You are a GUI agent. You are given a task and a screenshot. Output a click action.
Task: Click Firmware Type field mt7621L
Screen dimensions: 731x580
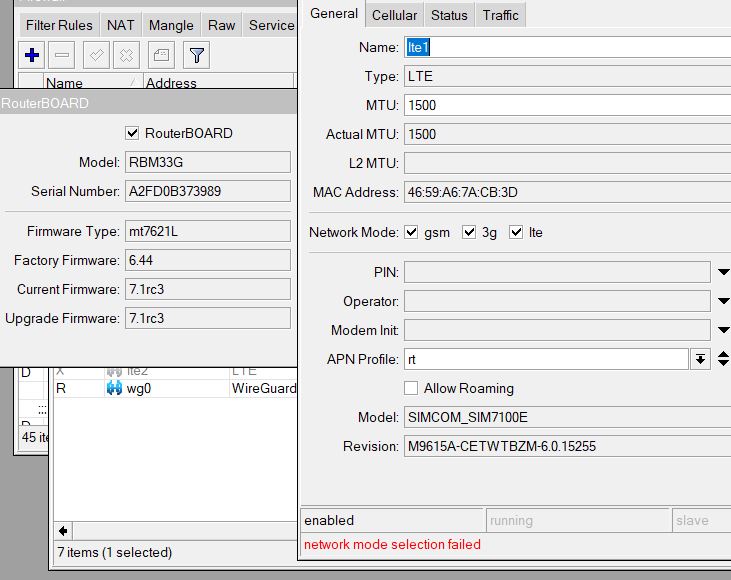(x=208, y=231)
